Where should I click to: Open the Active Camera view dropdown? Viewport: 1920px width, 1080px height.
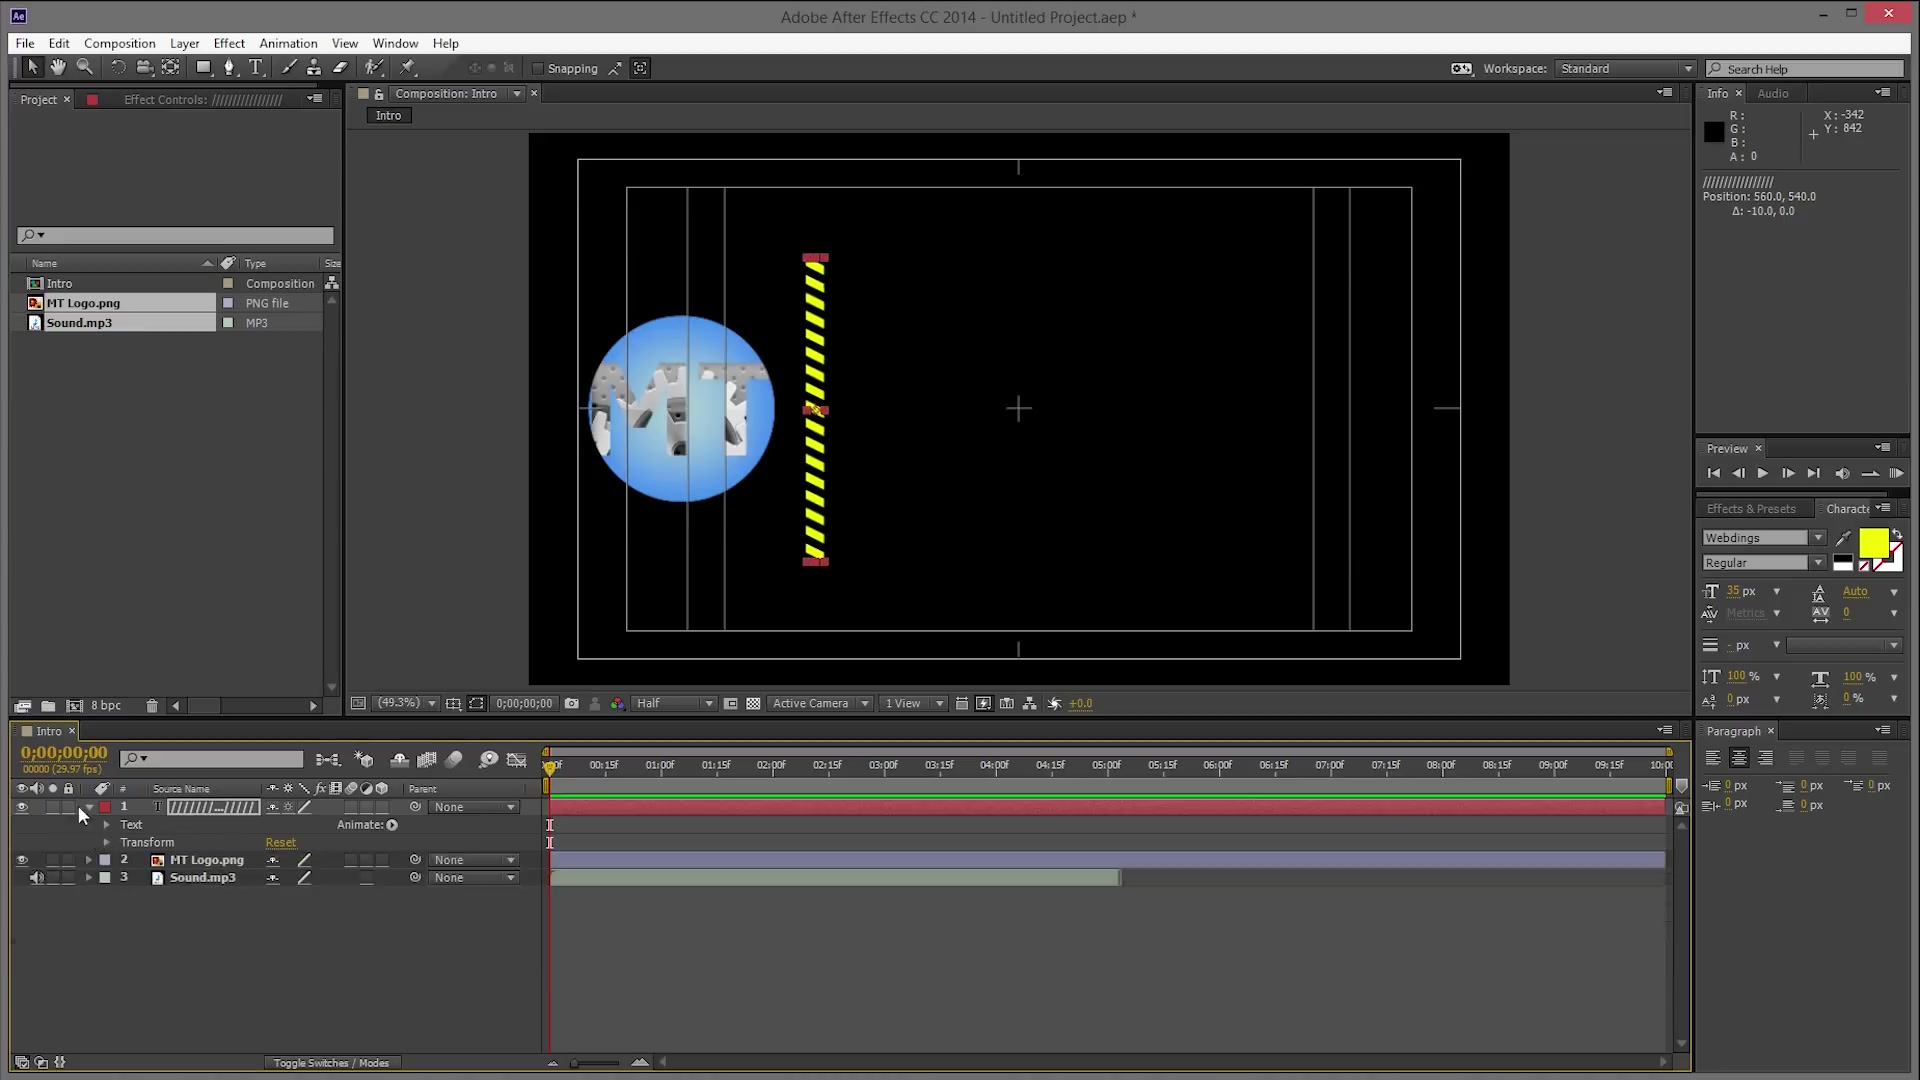pos(820,703)
